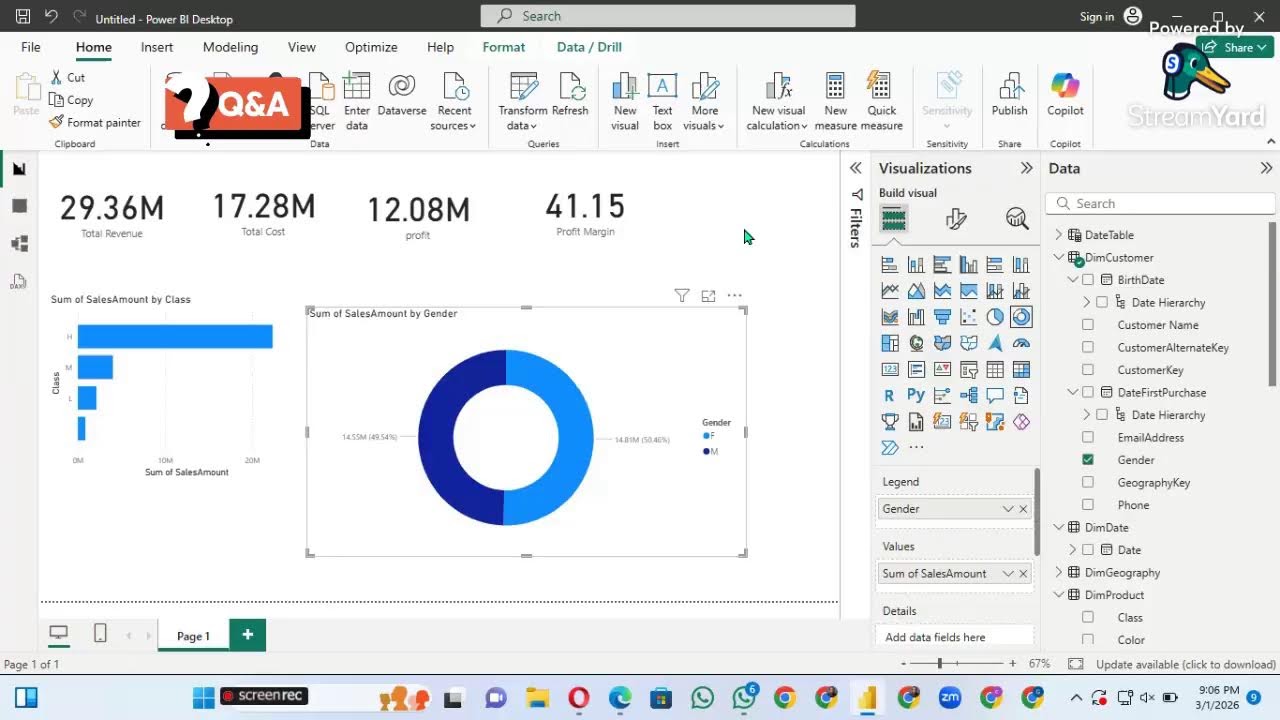Open the File menu
The image size is (1280, 720).
pyautogui.click(x=31, y=47)
